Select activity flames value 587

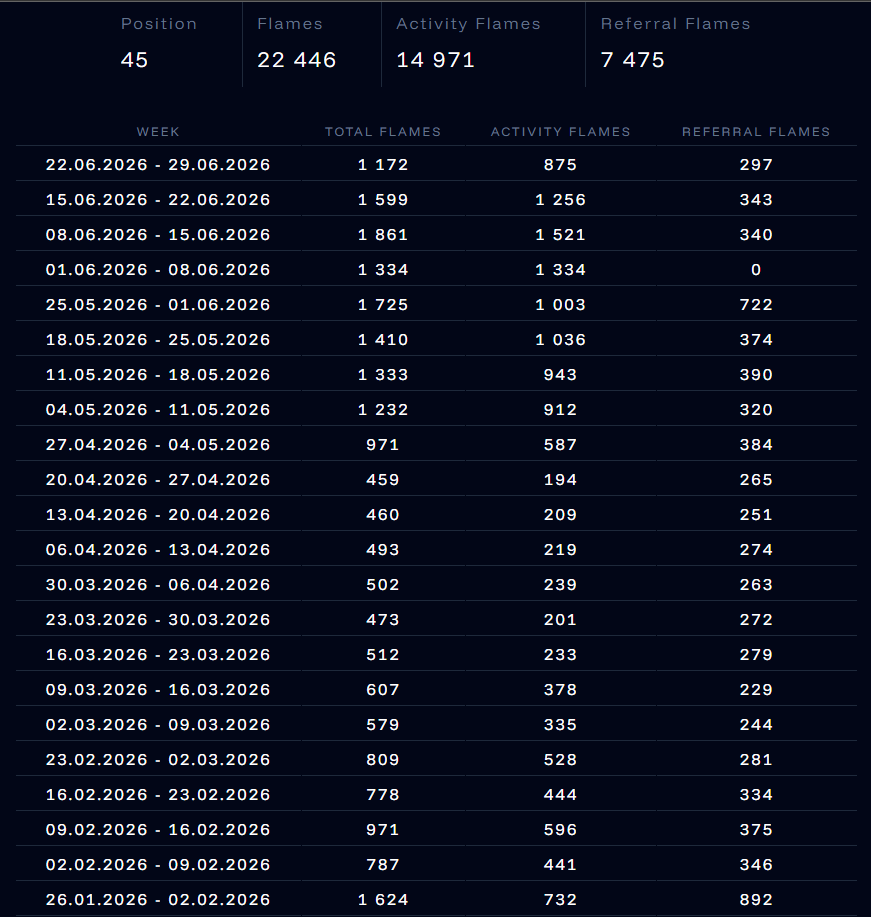(x=560, y=444)
